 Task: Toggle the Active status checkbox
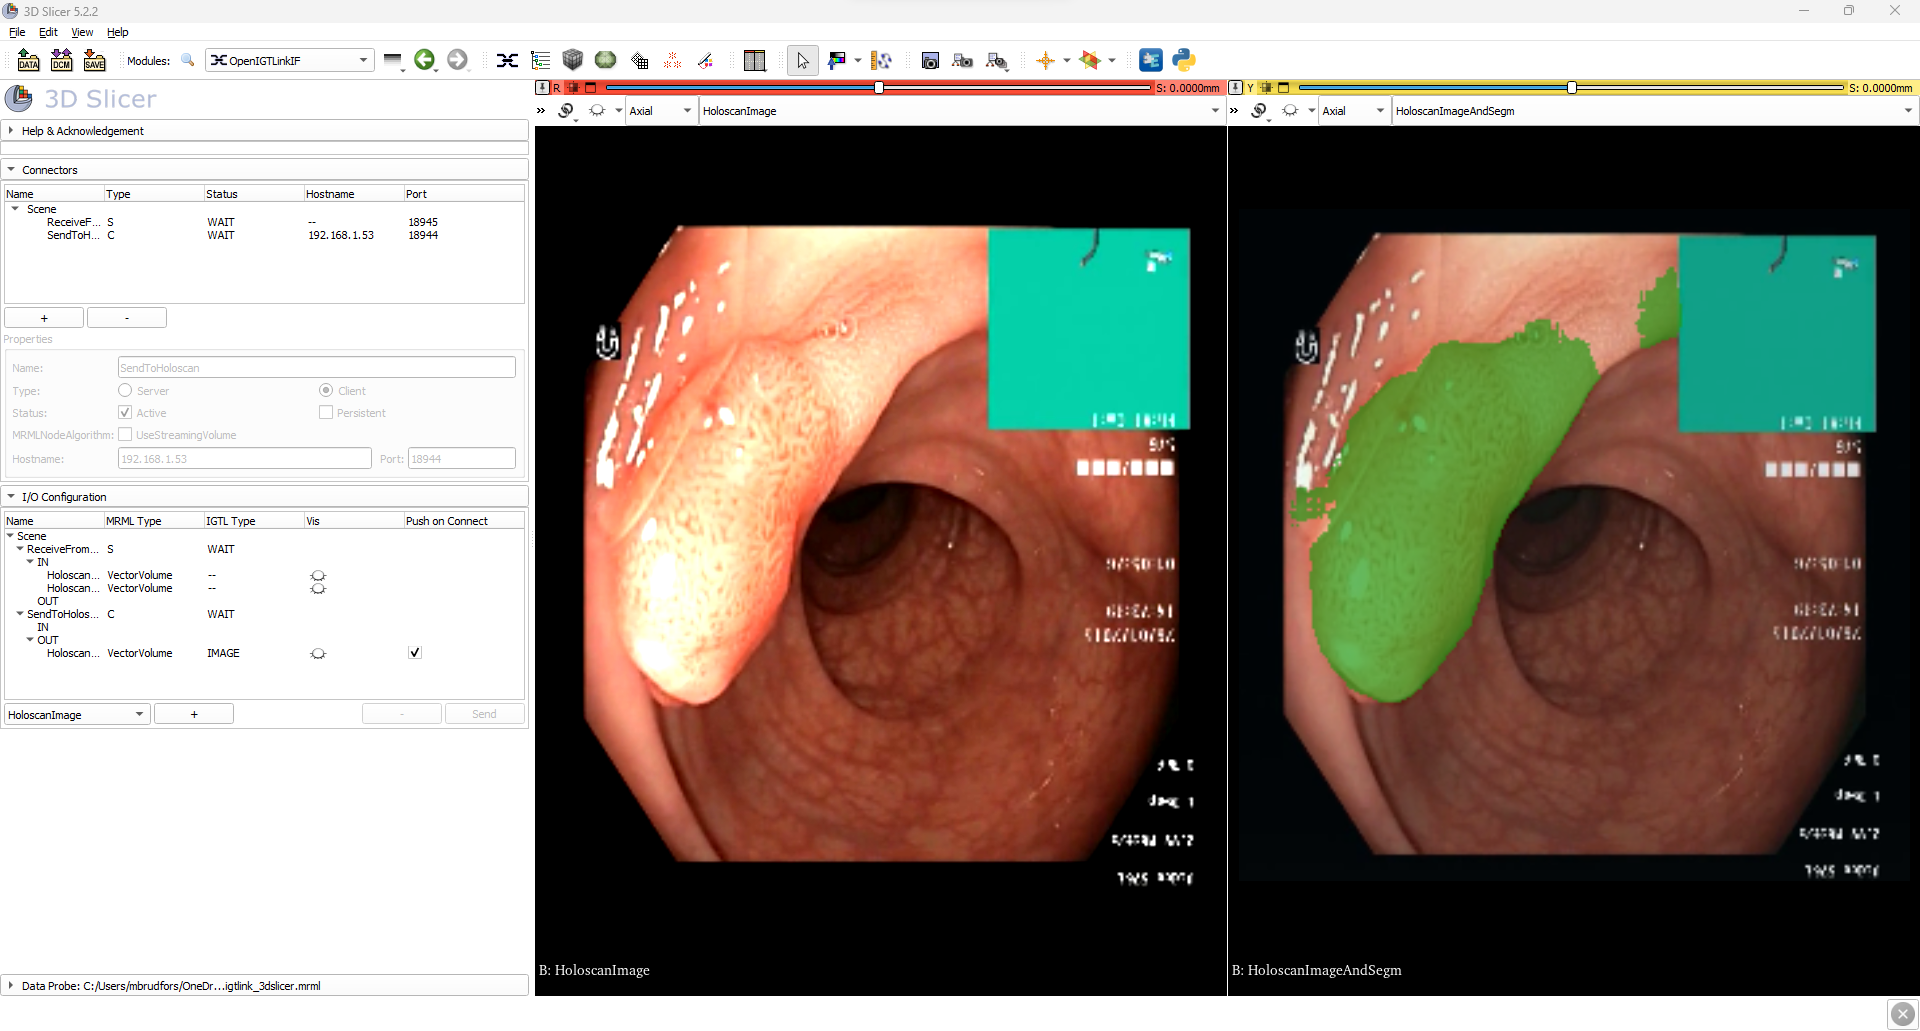tap(125, 412)
